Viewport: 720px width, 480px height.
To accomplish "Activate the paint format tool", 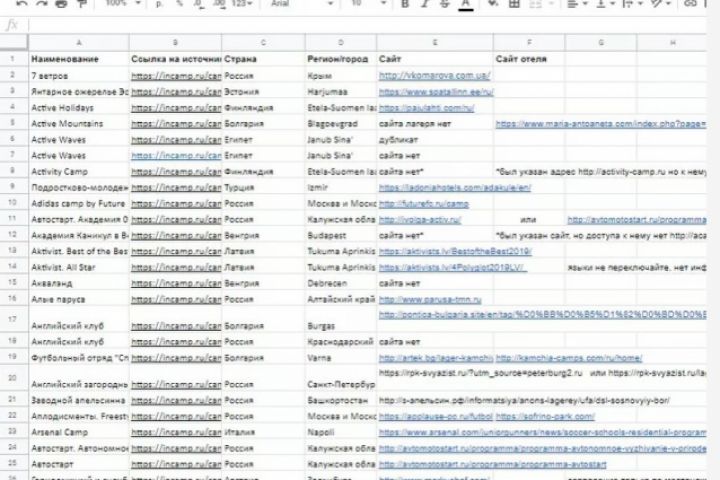I will pos(81,4).
